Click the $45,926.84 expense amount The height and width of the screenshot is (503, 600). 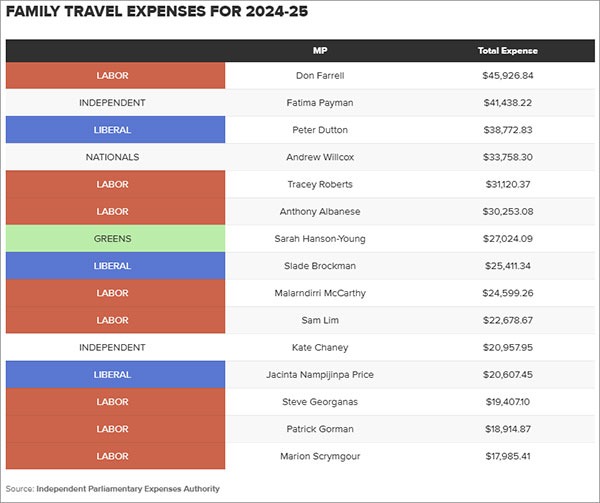click(x=507, y=75)
